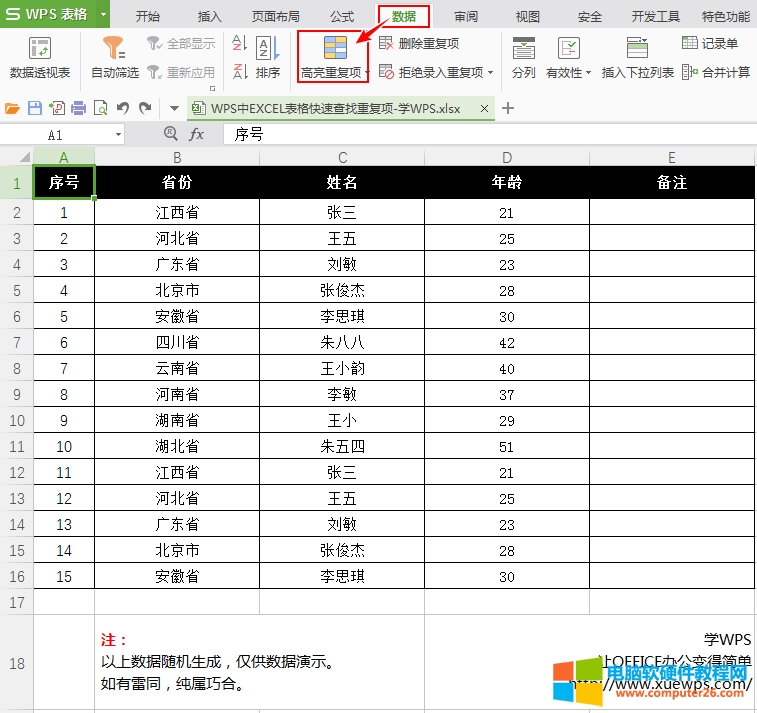The height and width of the screenshot is (713, 757).
Task: Close the xlsx document tab
Action: pos(484,109)
